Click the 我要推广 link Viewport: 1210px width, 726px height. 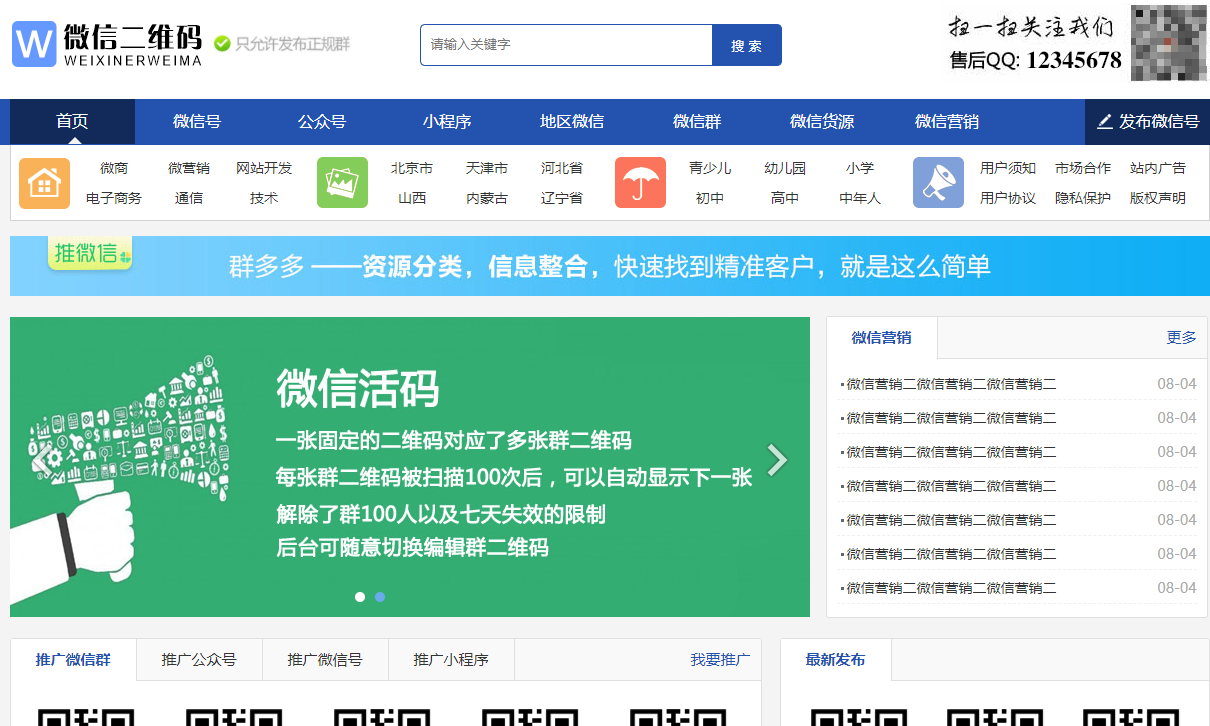click(x=720, y=660)
